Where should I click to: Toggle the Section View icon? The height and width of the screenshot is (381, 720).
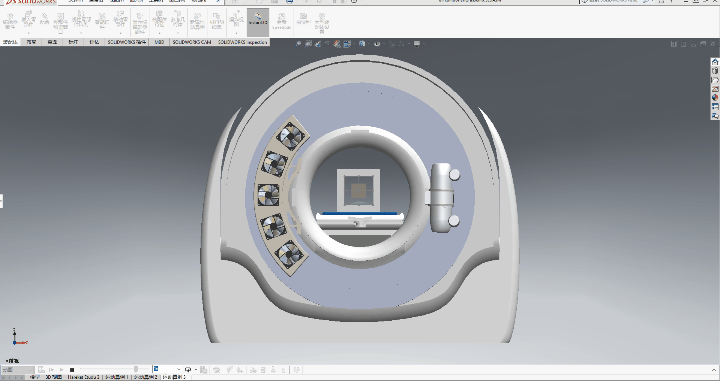coord(327,44)
